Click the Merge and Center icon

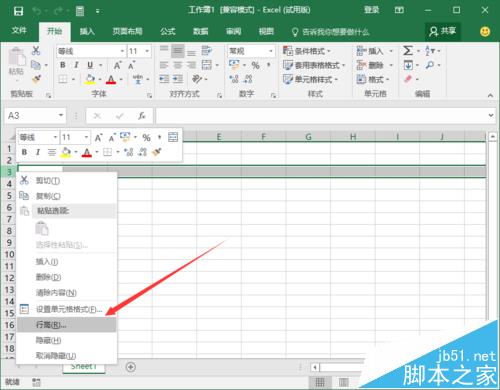pos(207,65)
